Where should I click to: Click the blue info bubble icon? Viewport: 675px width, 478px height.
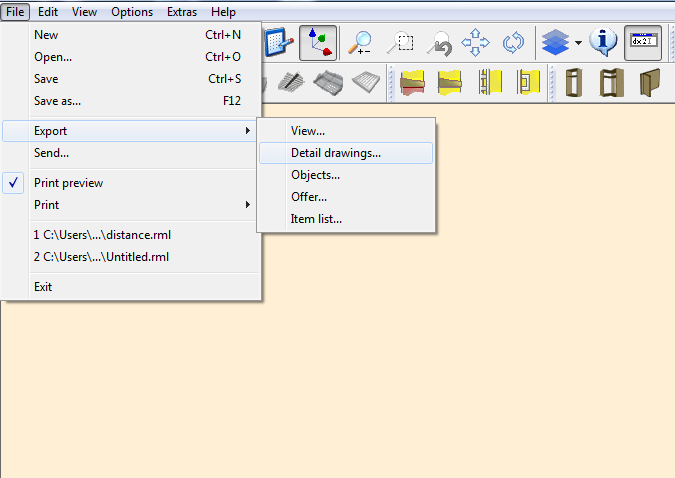pos(603,43)
